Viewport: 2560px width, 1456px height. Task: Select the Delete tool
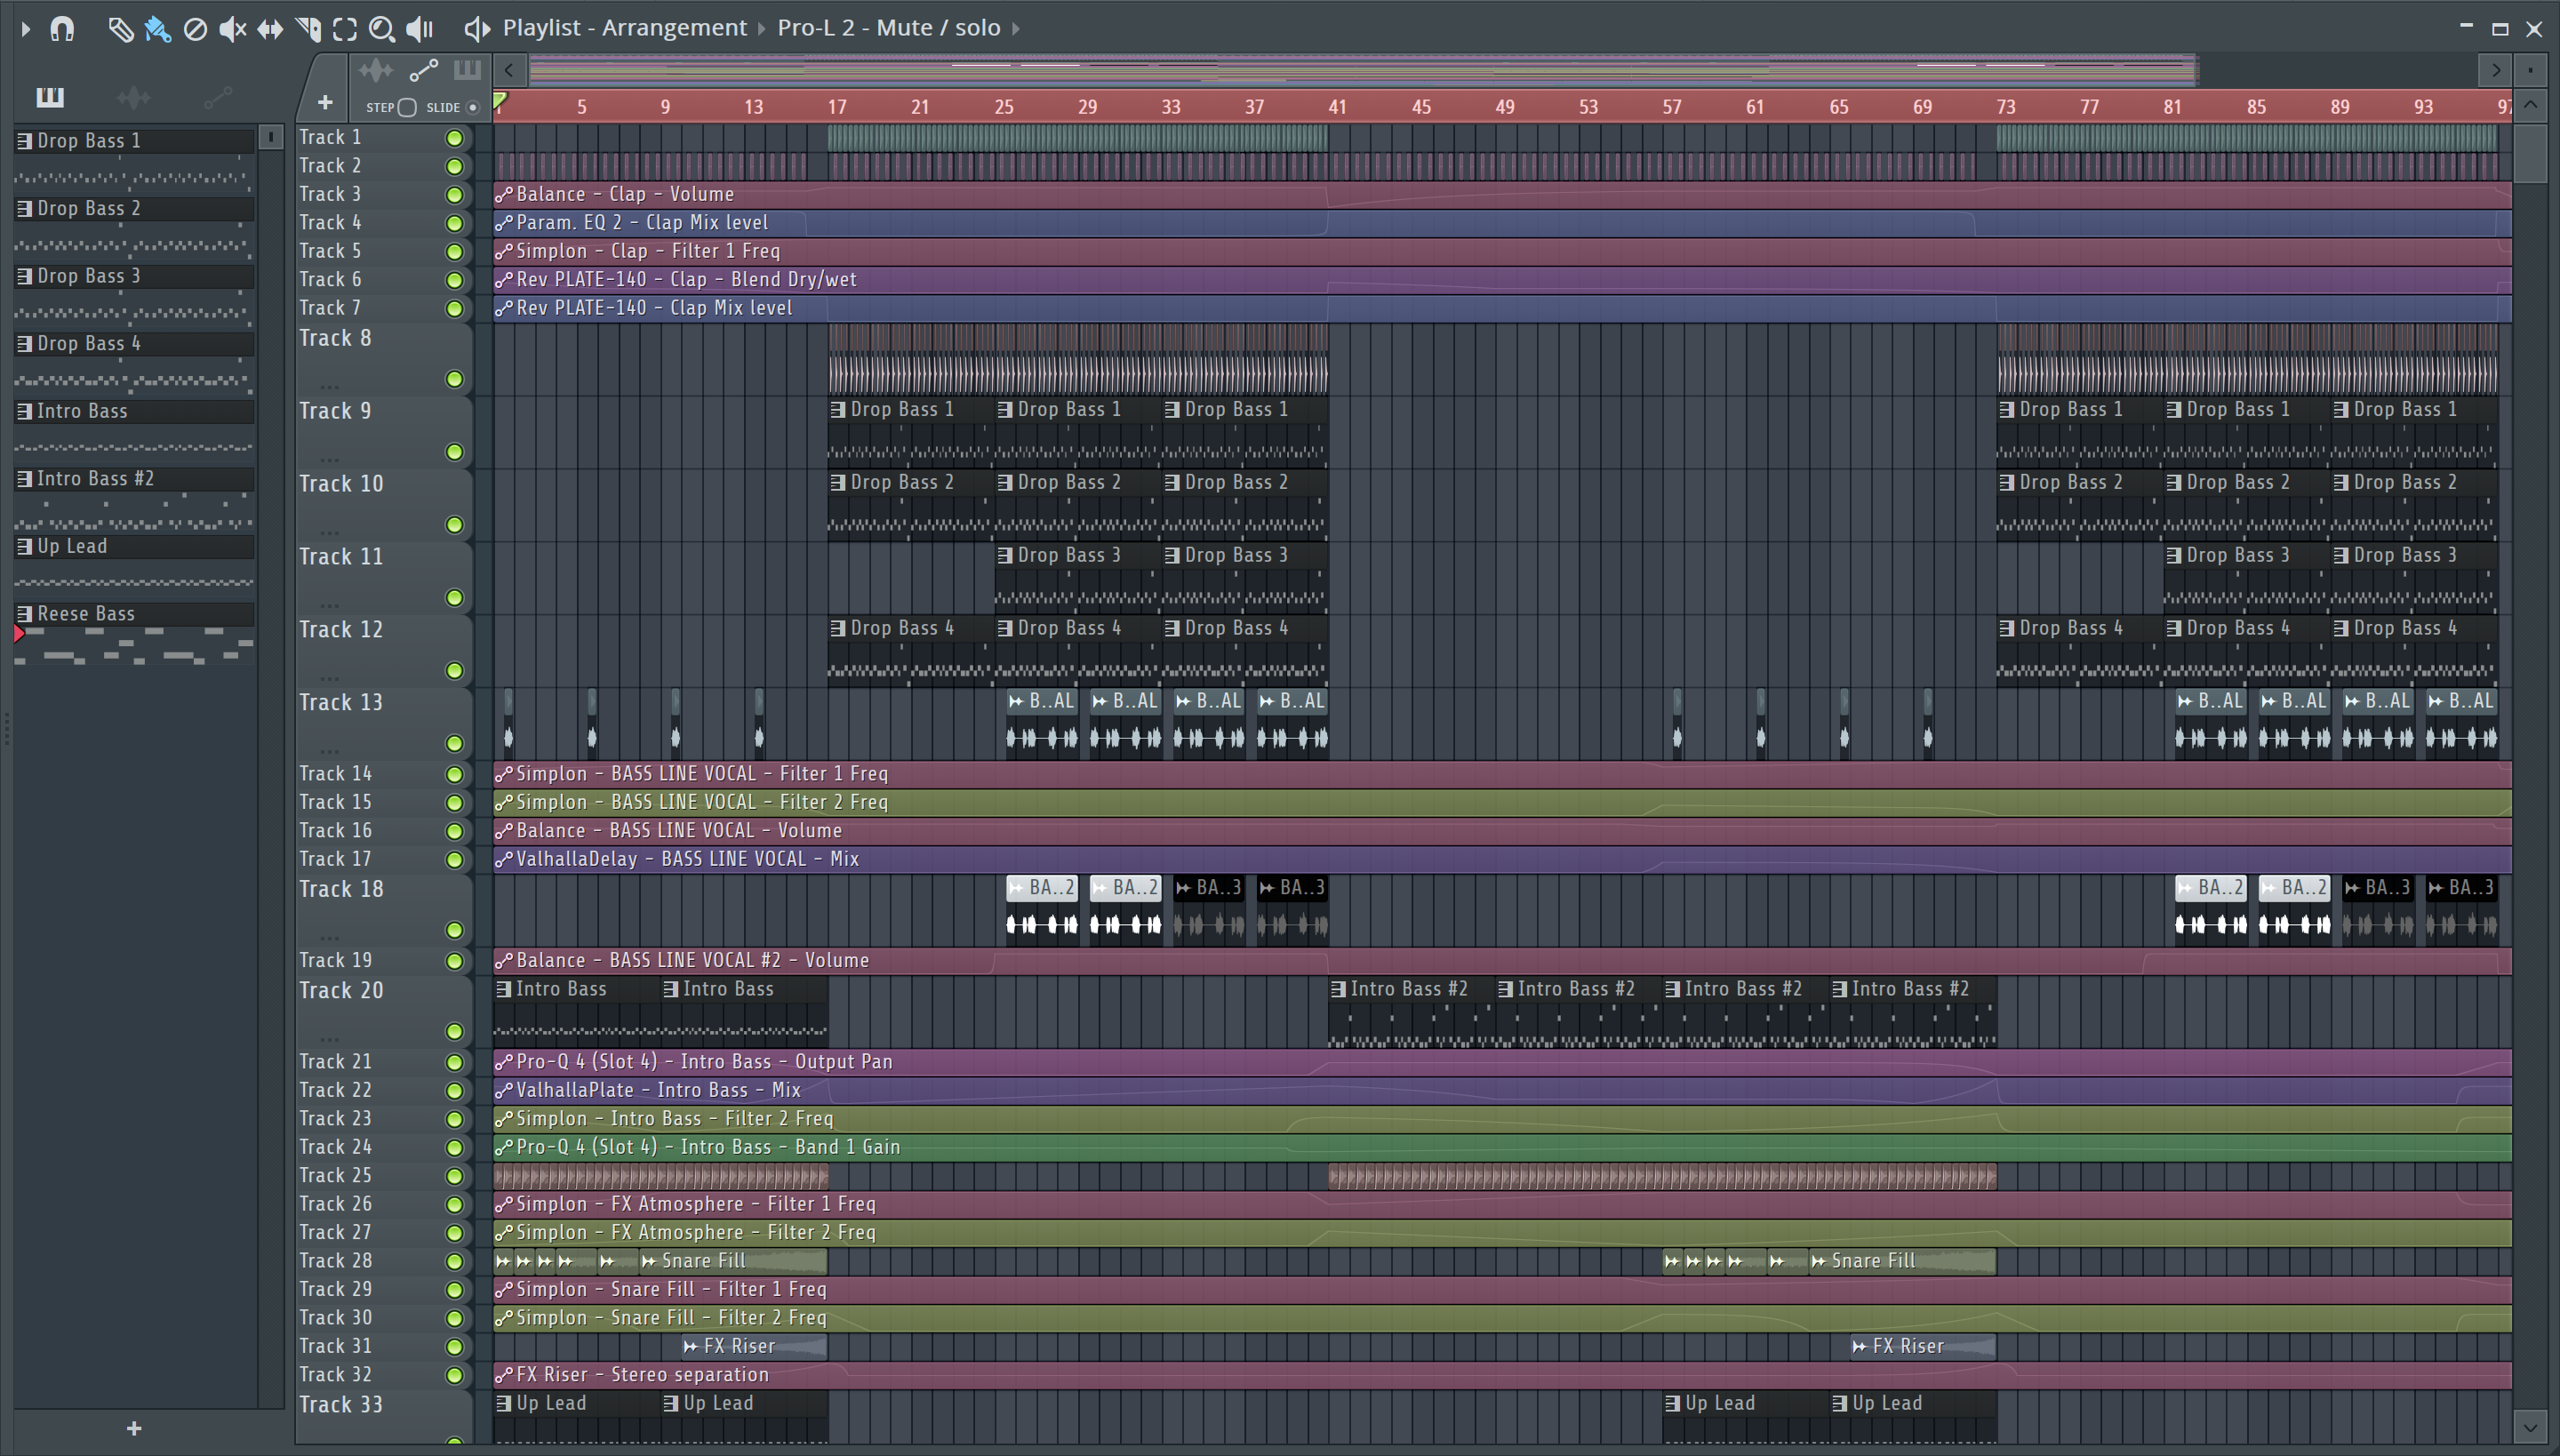pyautogui.click(x=195, y=28)
